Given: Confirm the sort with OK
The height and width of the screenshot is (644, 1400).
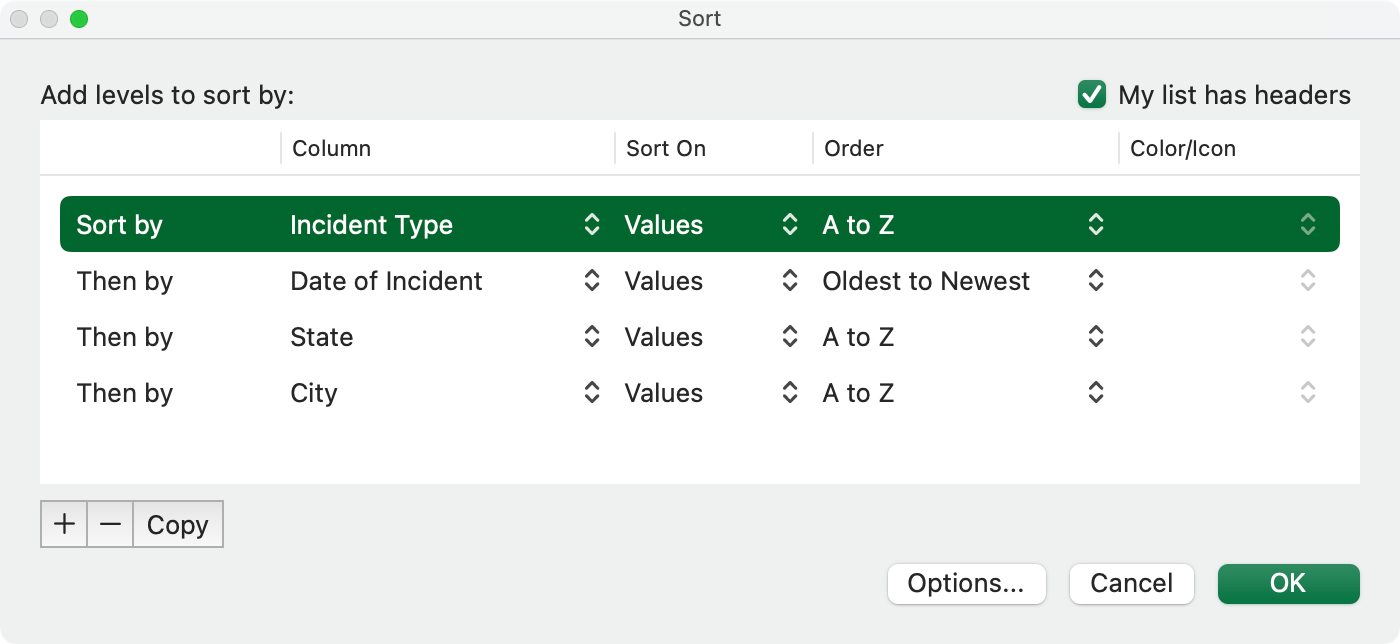Looking at the screenshot, I should [x=1288, y=584].
